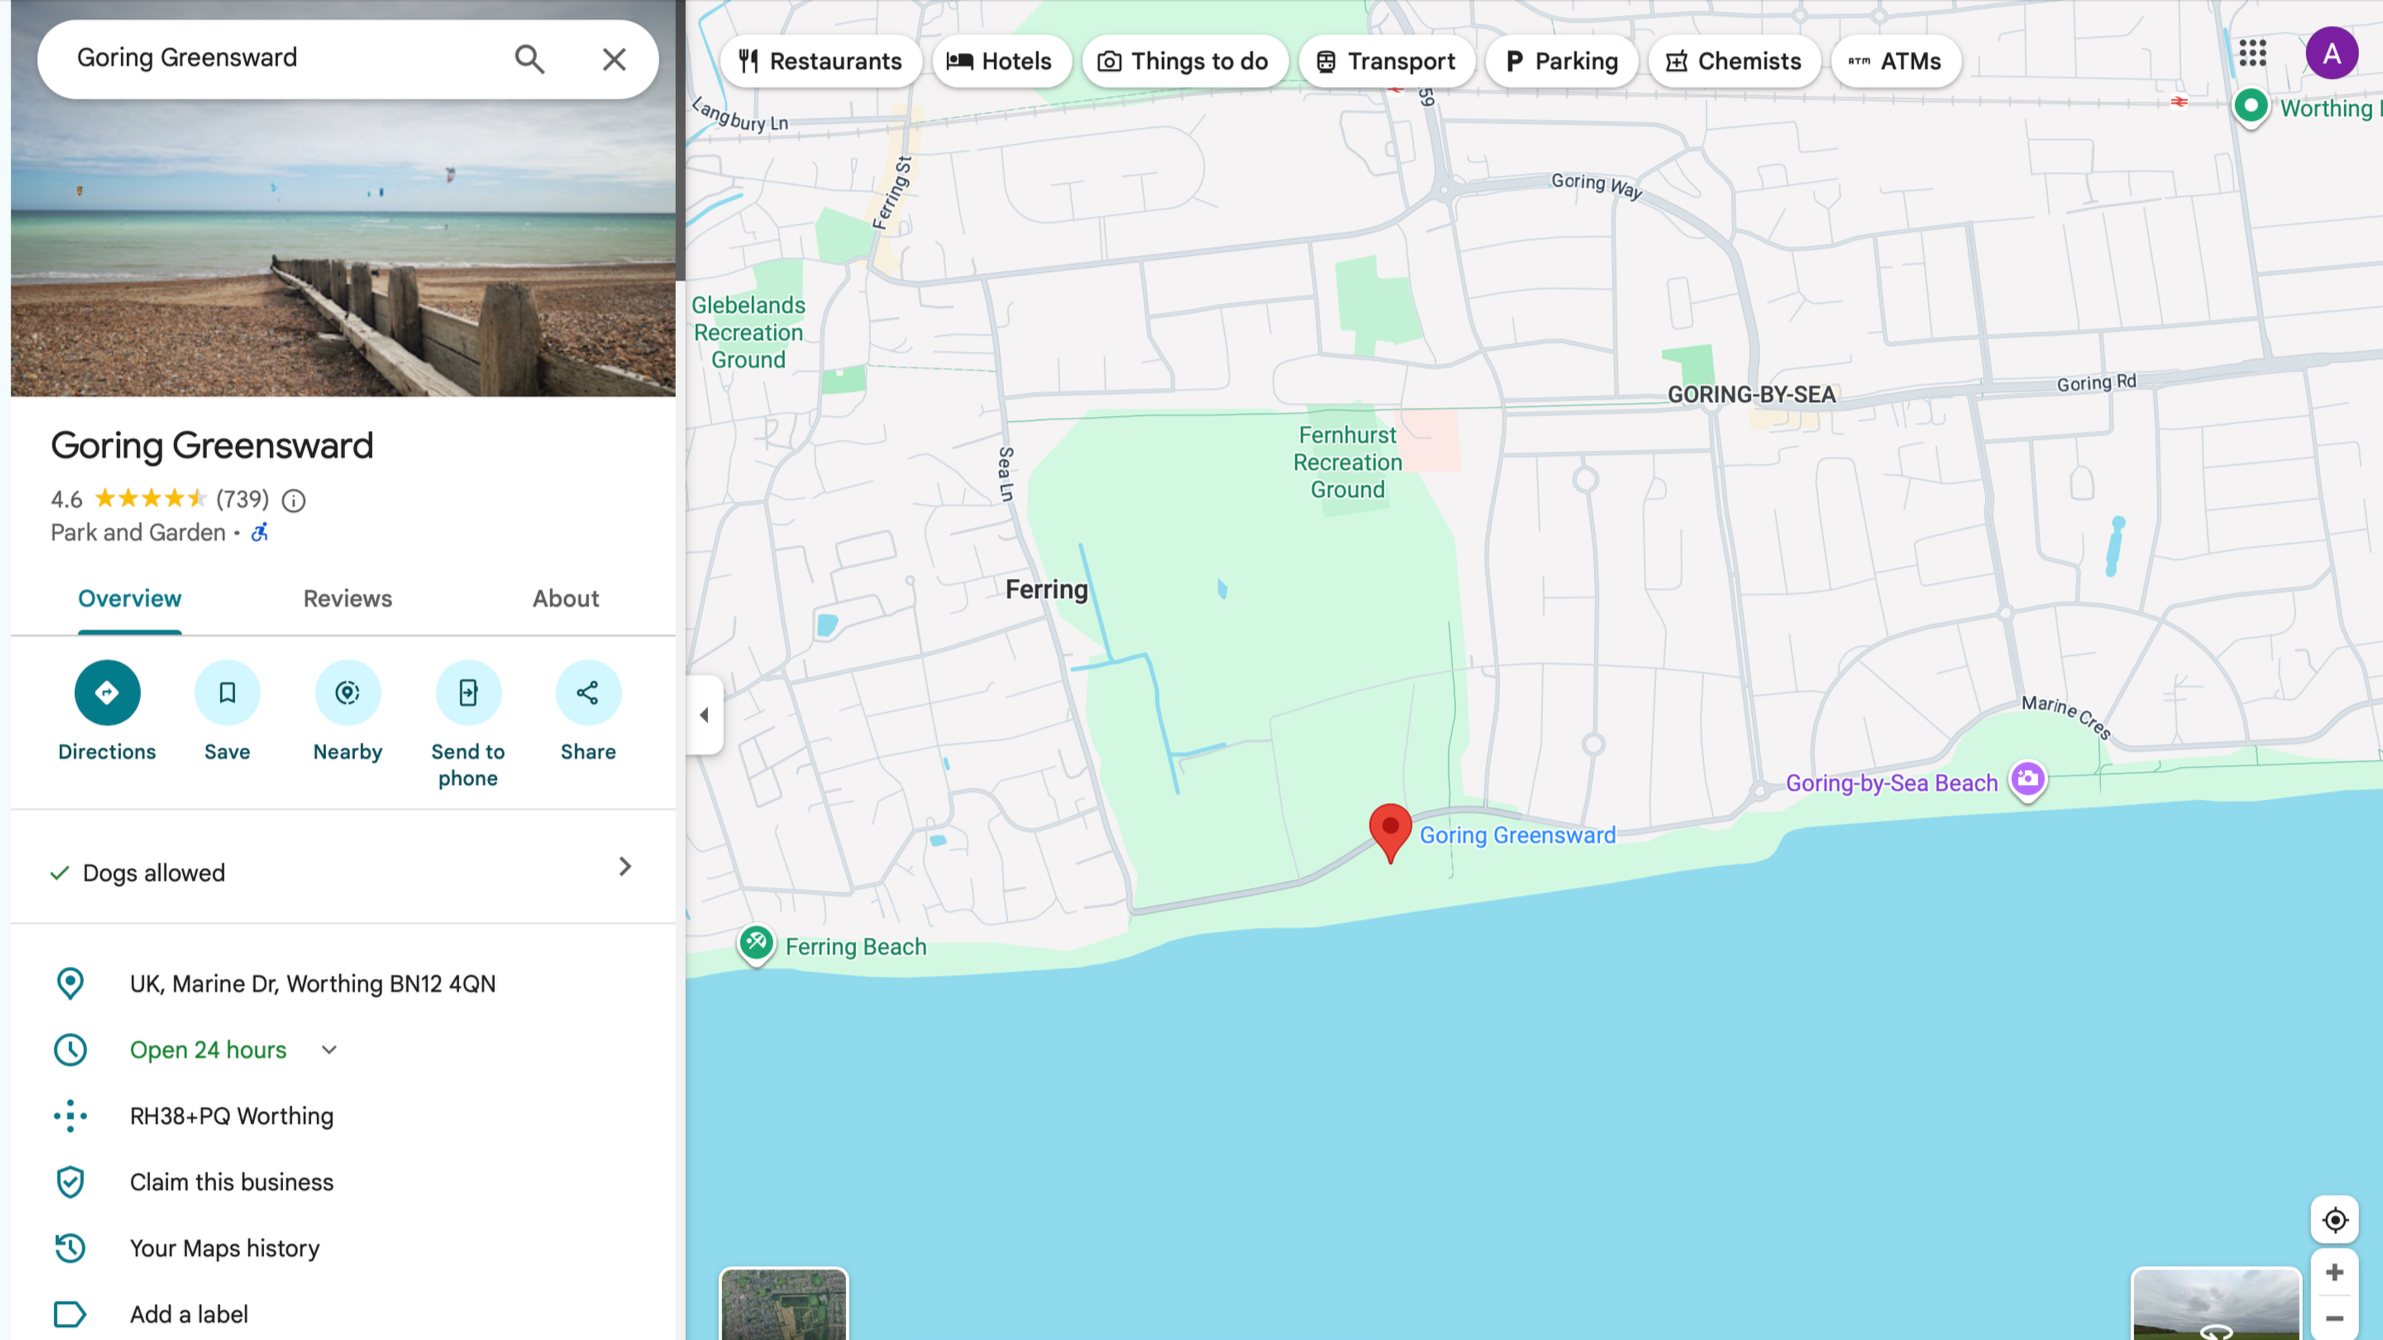Image resolution: width=2383 pixels, height=1340 pixels.
Task: Click the Goring-by-Sea Beach label
Action: [x=1891, y=783]
